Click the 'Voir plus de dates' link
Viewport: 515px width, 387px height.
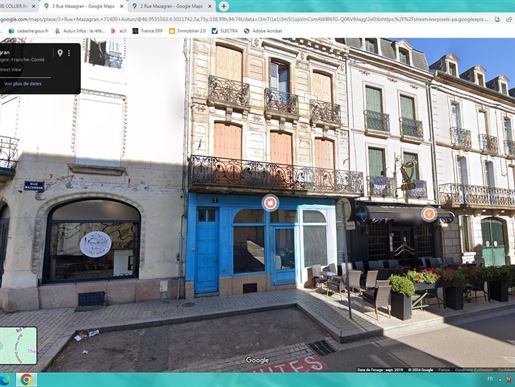click(x=23, y=84)
